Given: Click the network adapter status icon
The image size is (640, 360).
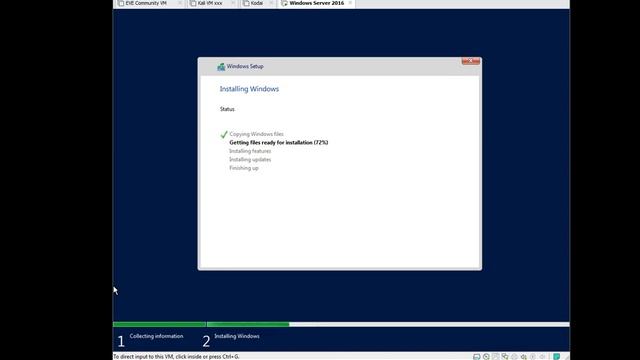Looking at the screenshot, I should (x=505, y=357).
